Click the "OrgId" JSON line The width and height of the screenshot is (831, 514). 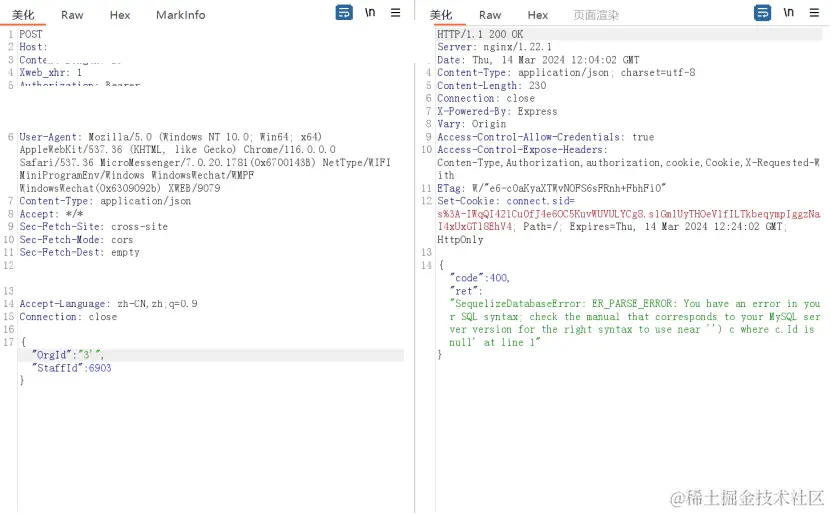click(x=68, y=355)
